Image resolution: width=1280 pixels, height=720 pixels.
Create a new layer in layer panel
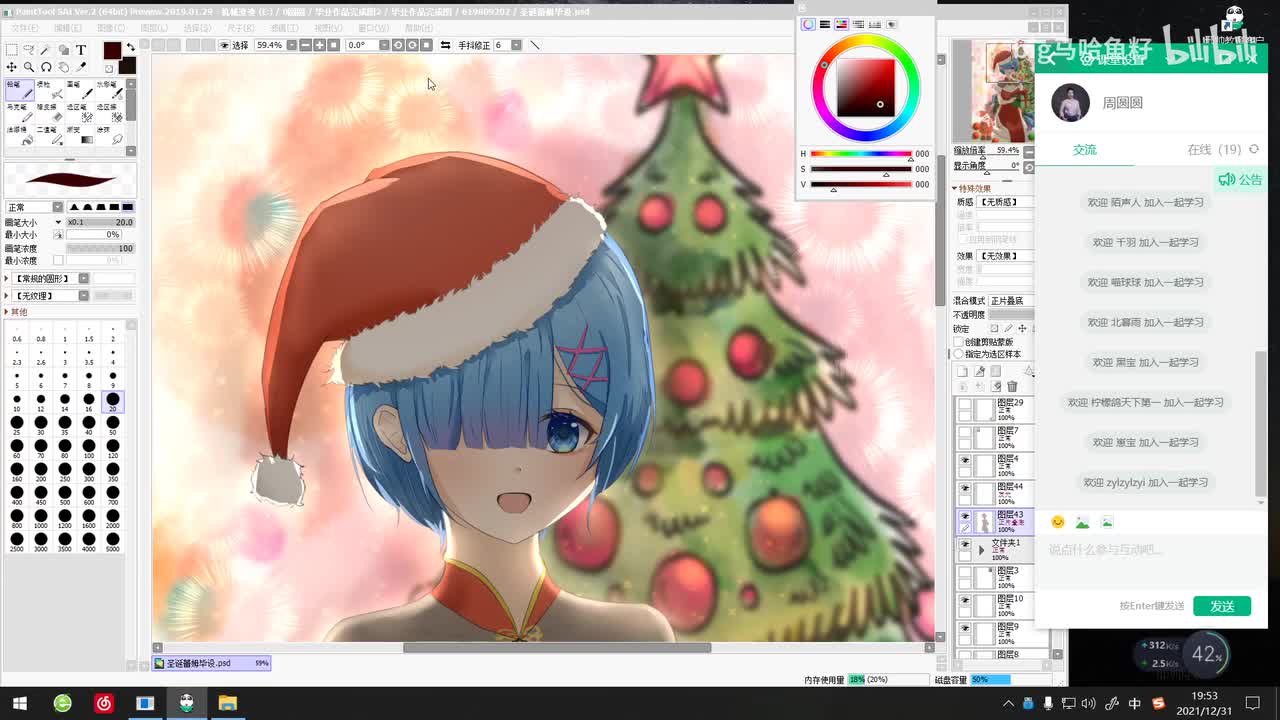tap(964, 371)
